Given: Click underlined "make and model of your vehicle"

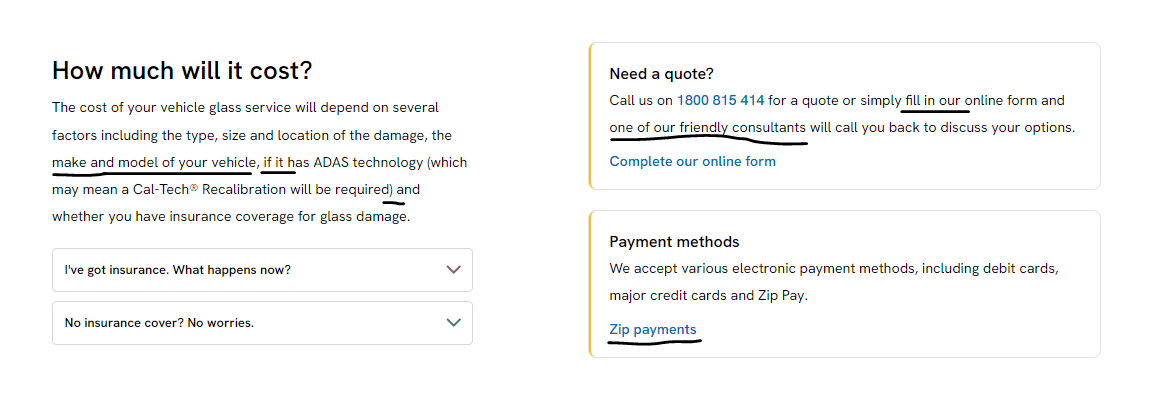Looking at the screenshot, I should pyautogui.click(x=154, y=162).
